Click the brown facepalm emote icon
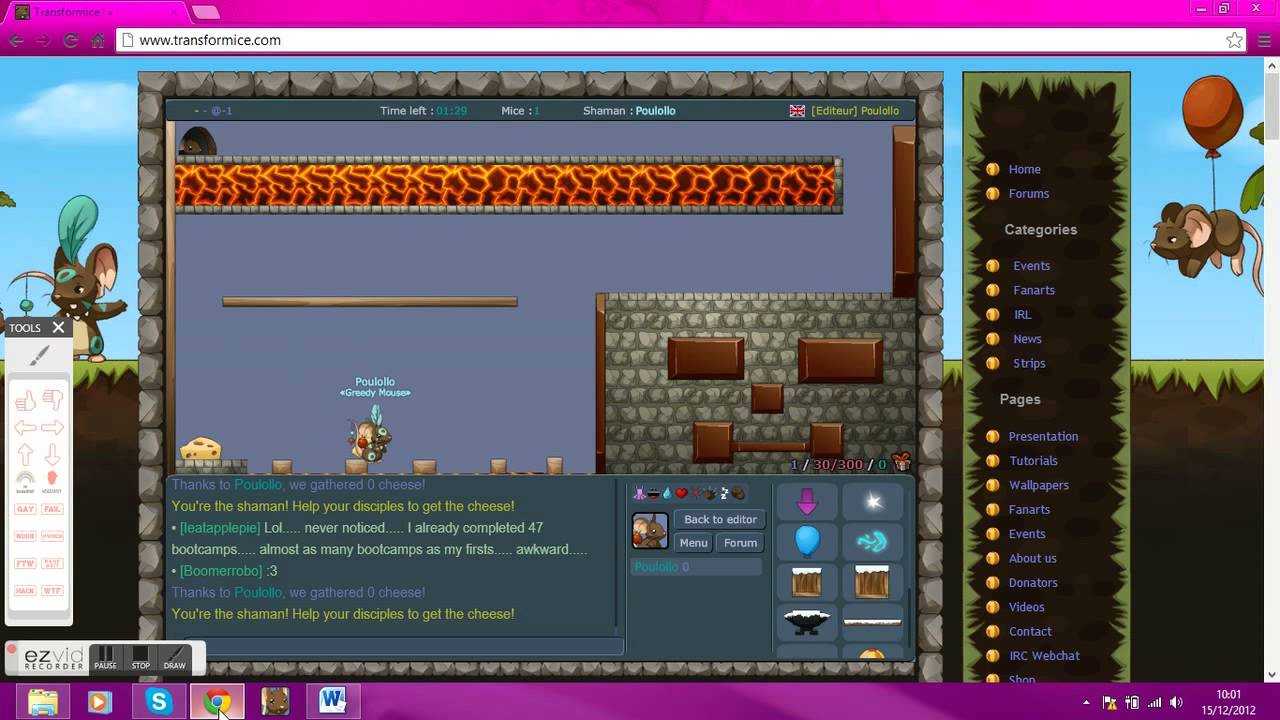 point(738,493)
